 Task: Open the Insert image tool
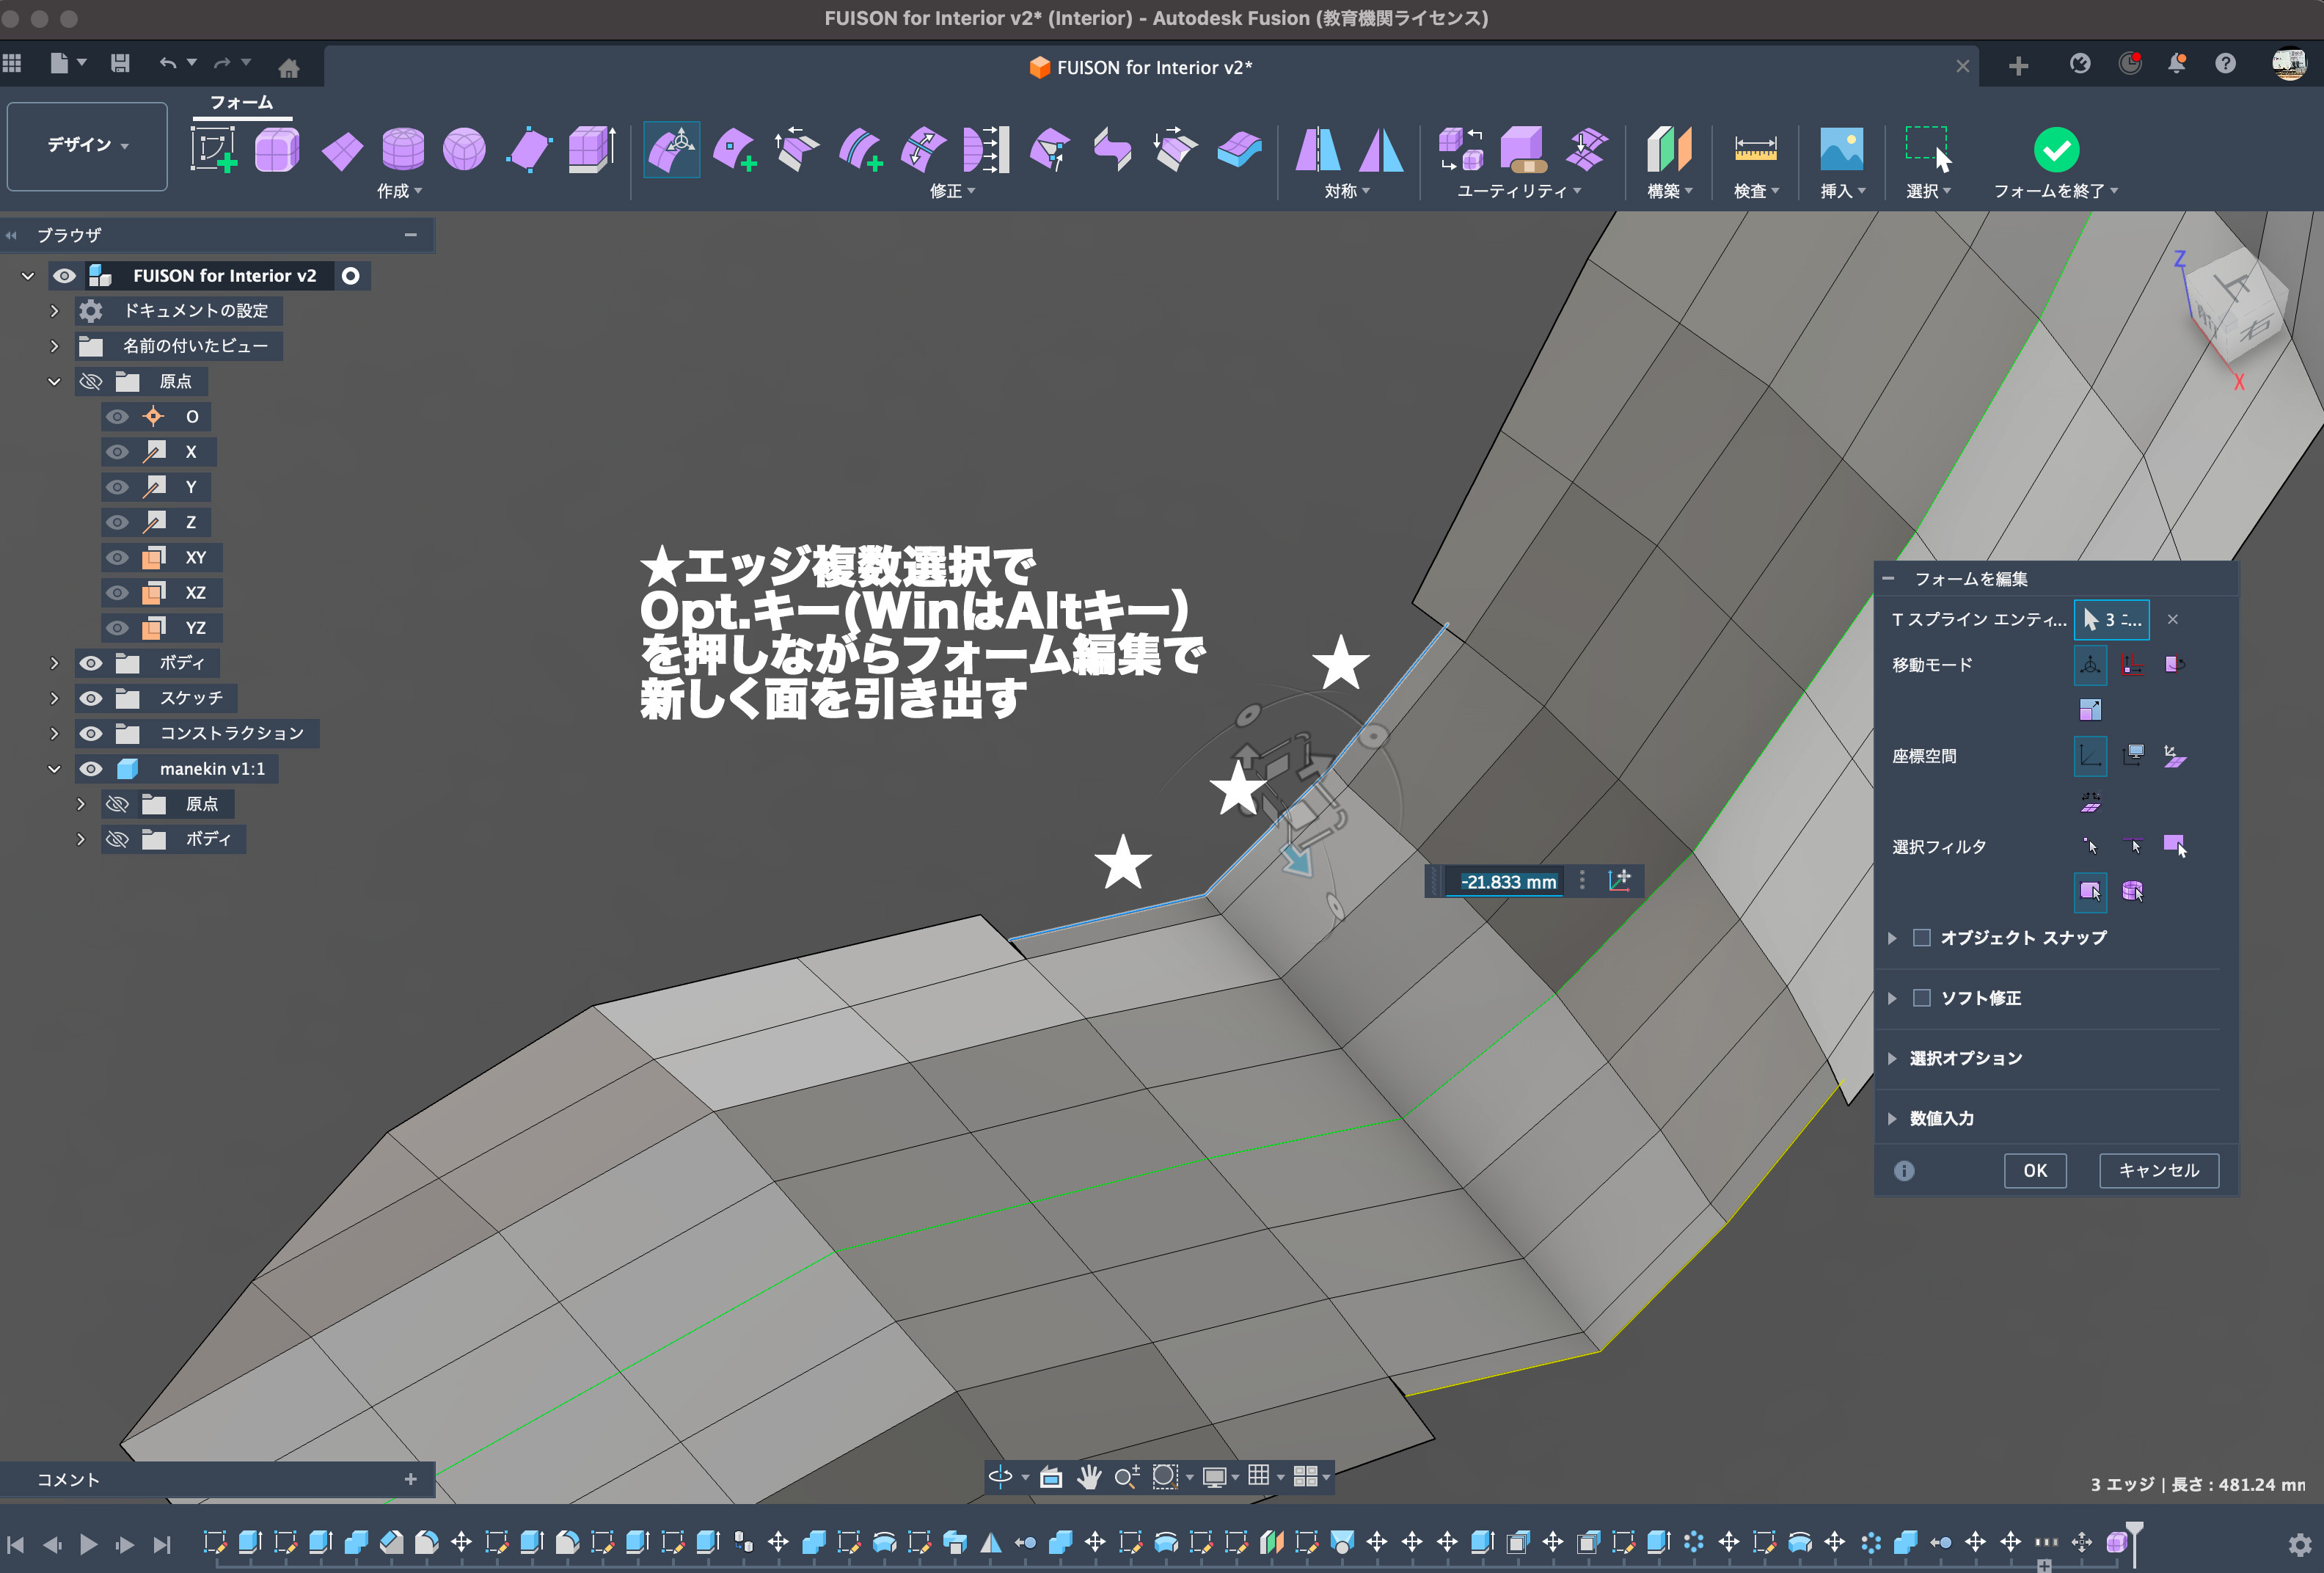pos(1841,150)
